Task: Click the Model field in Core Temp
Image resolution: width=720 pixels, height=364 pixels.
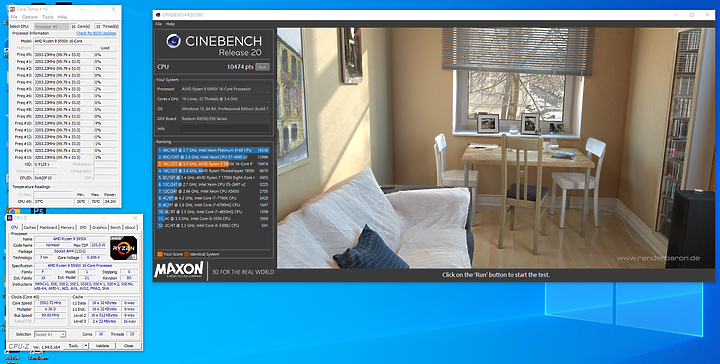Action: point(76,41)
